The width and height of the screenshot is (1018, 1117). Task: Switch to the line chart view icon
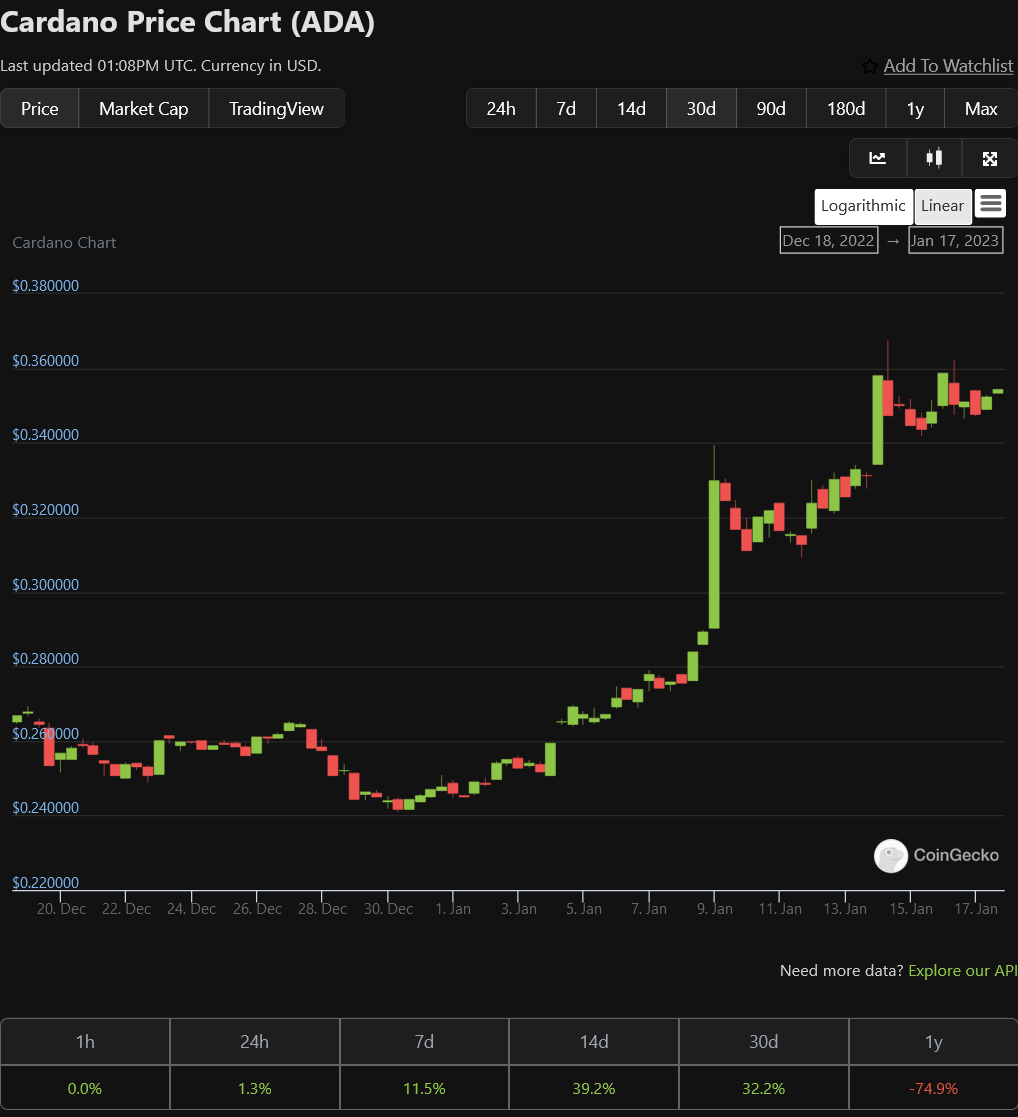pyautogui.click(x=878, y=158)
